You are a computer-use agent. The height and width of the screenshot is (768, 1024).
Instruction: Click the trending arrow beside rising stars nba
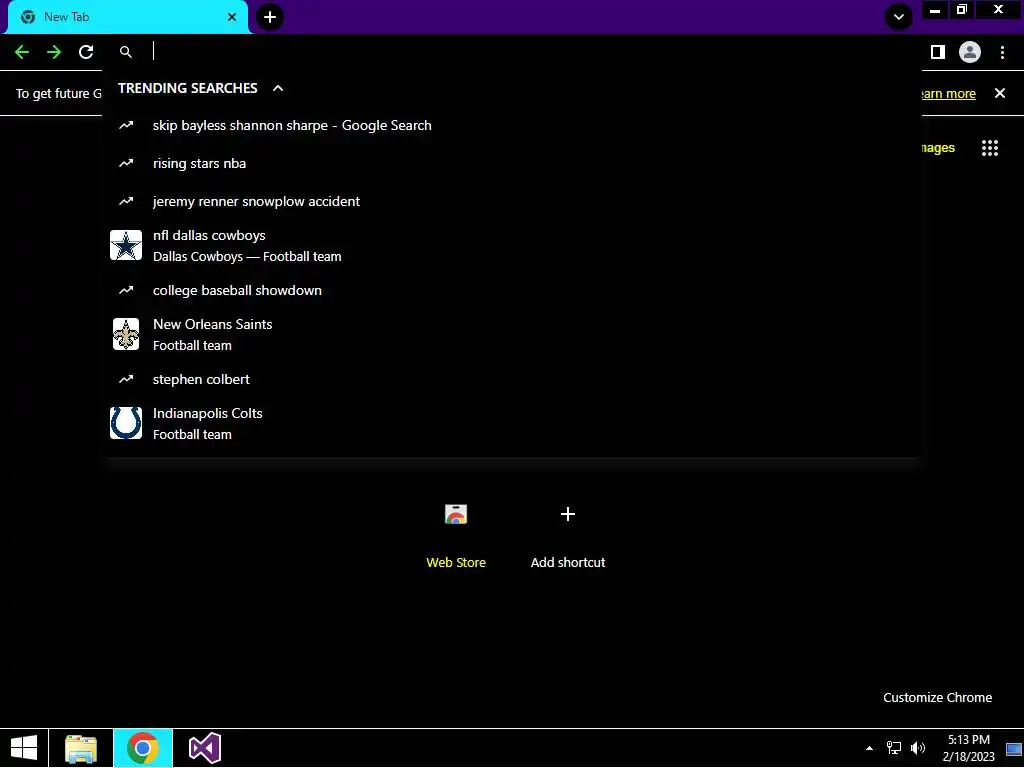point(126,163)
